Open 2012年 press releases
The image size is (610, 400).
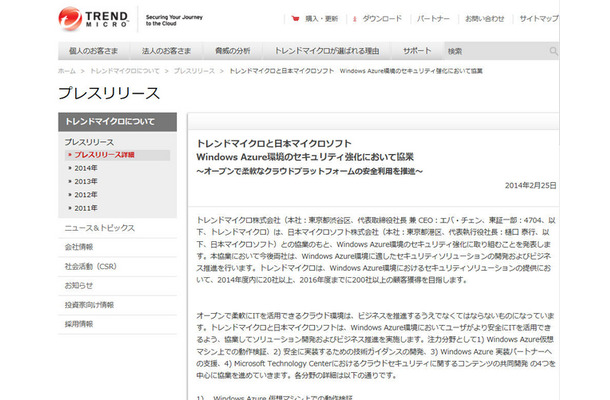(x=86, y=195)
